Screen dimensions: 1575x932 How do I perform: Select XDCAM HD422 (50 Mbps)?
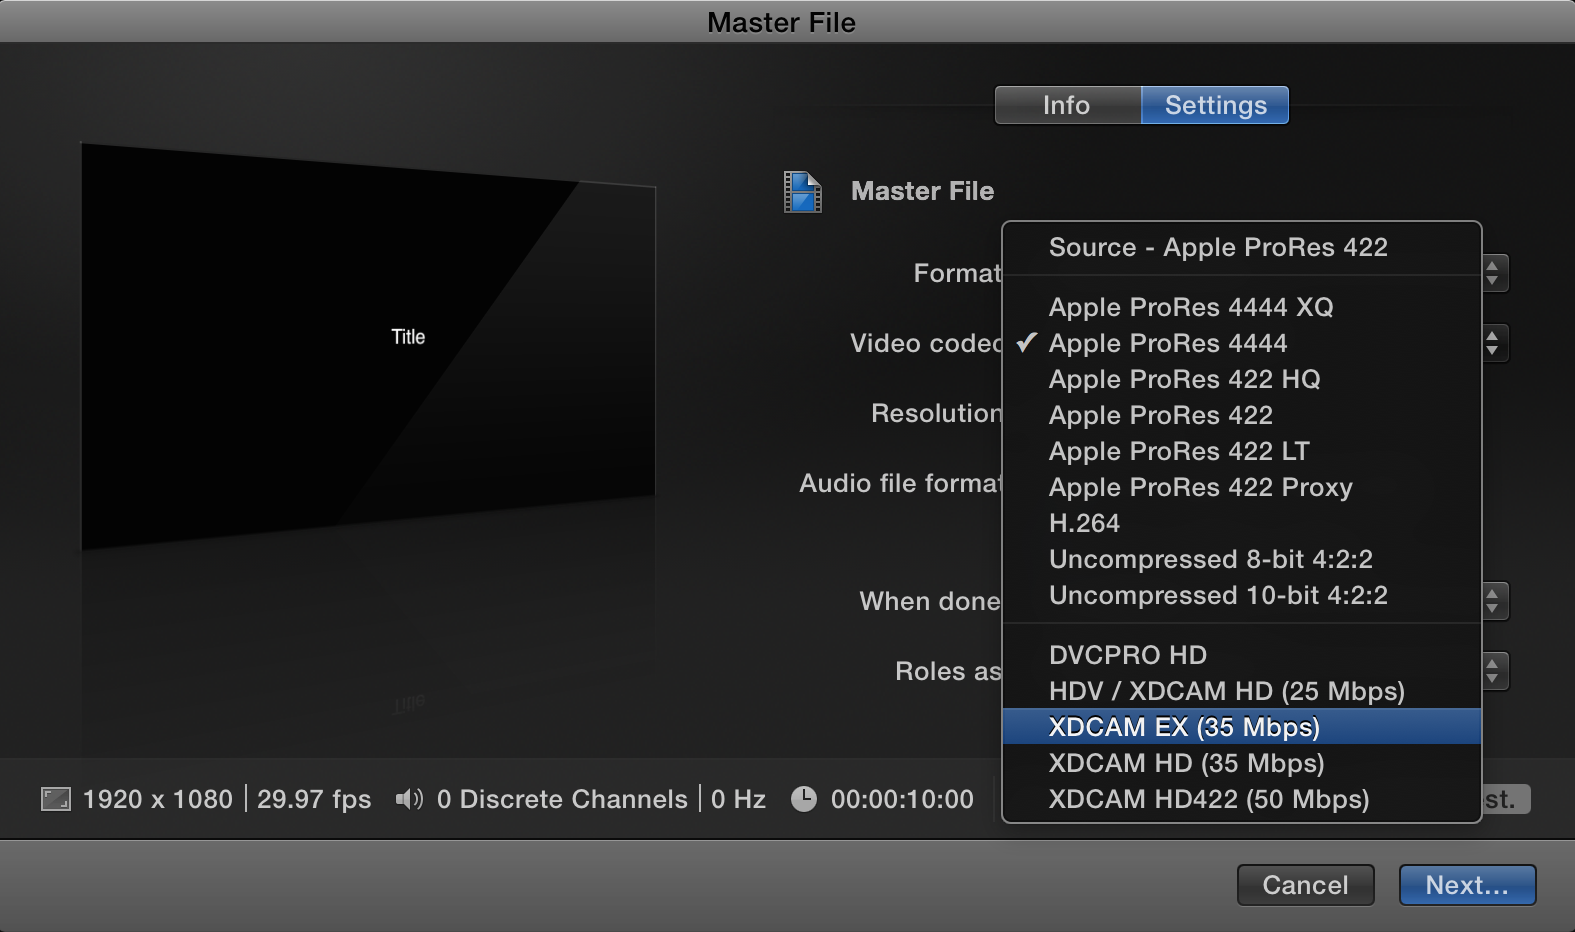click(x=1241, y=799)
